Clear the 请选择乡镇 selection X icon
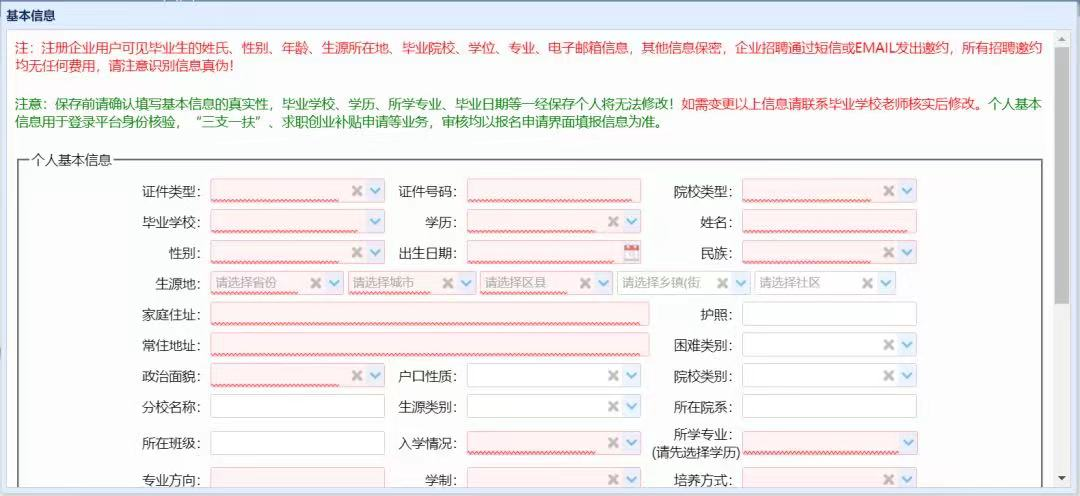 (x=723, y=282)
